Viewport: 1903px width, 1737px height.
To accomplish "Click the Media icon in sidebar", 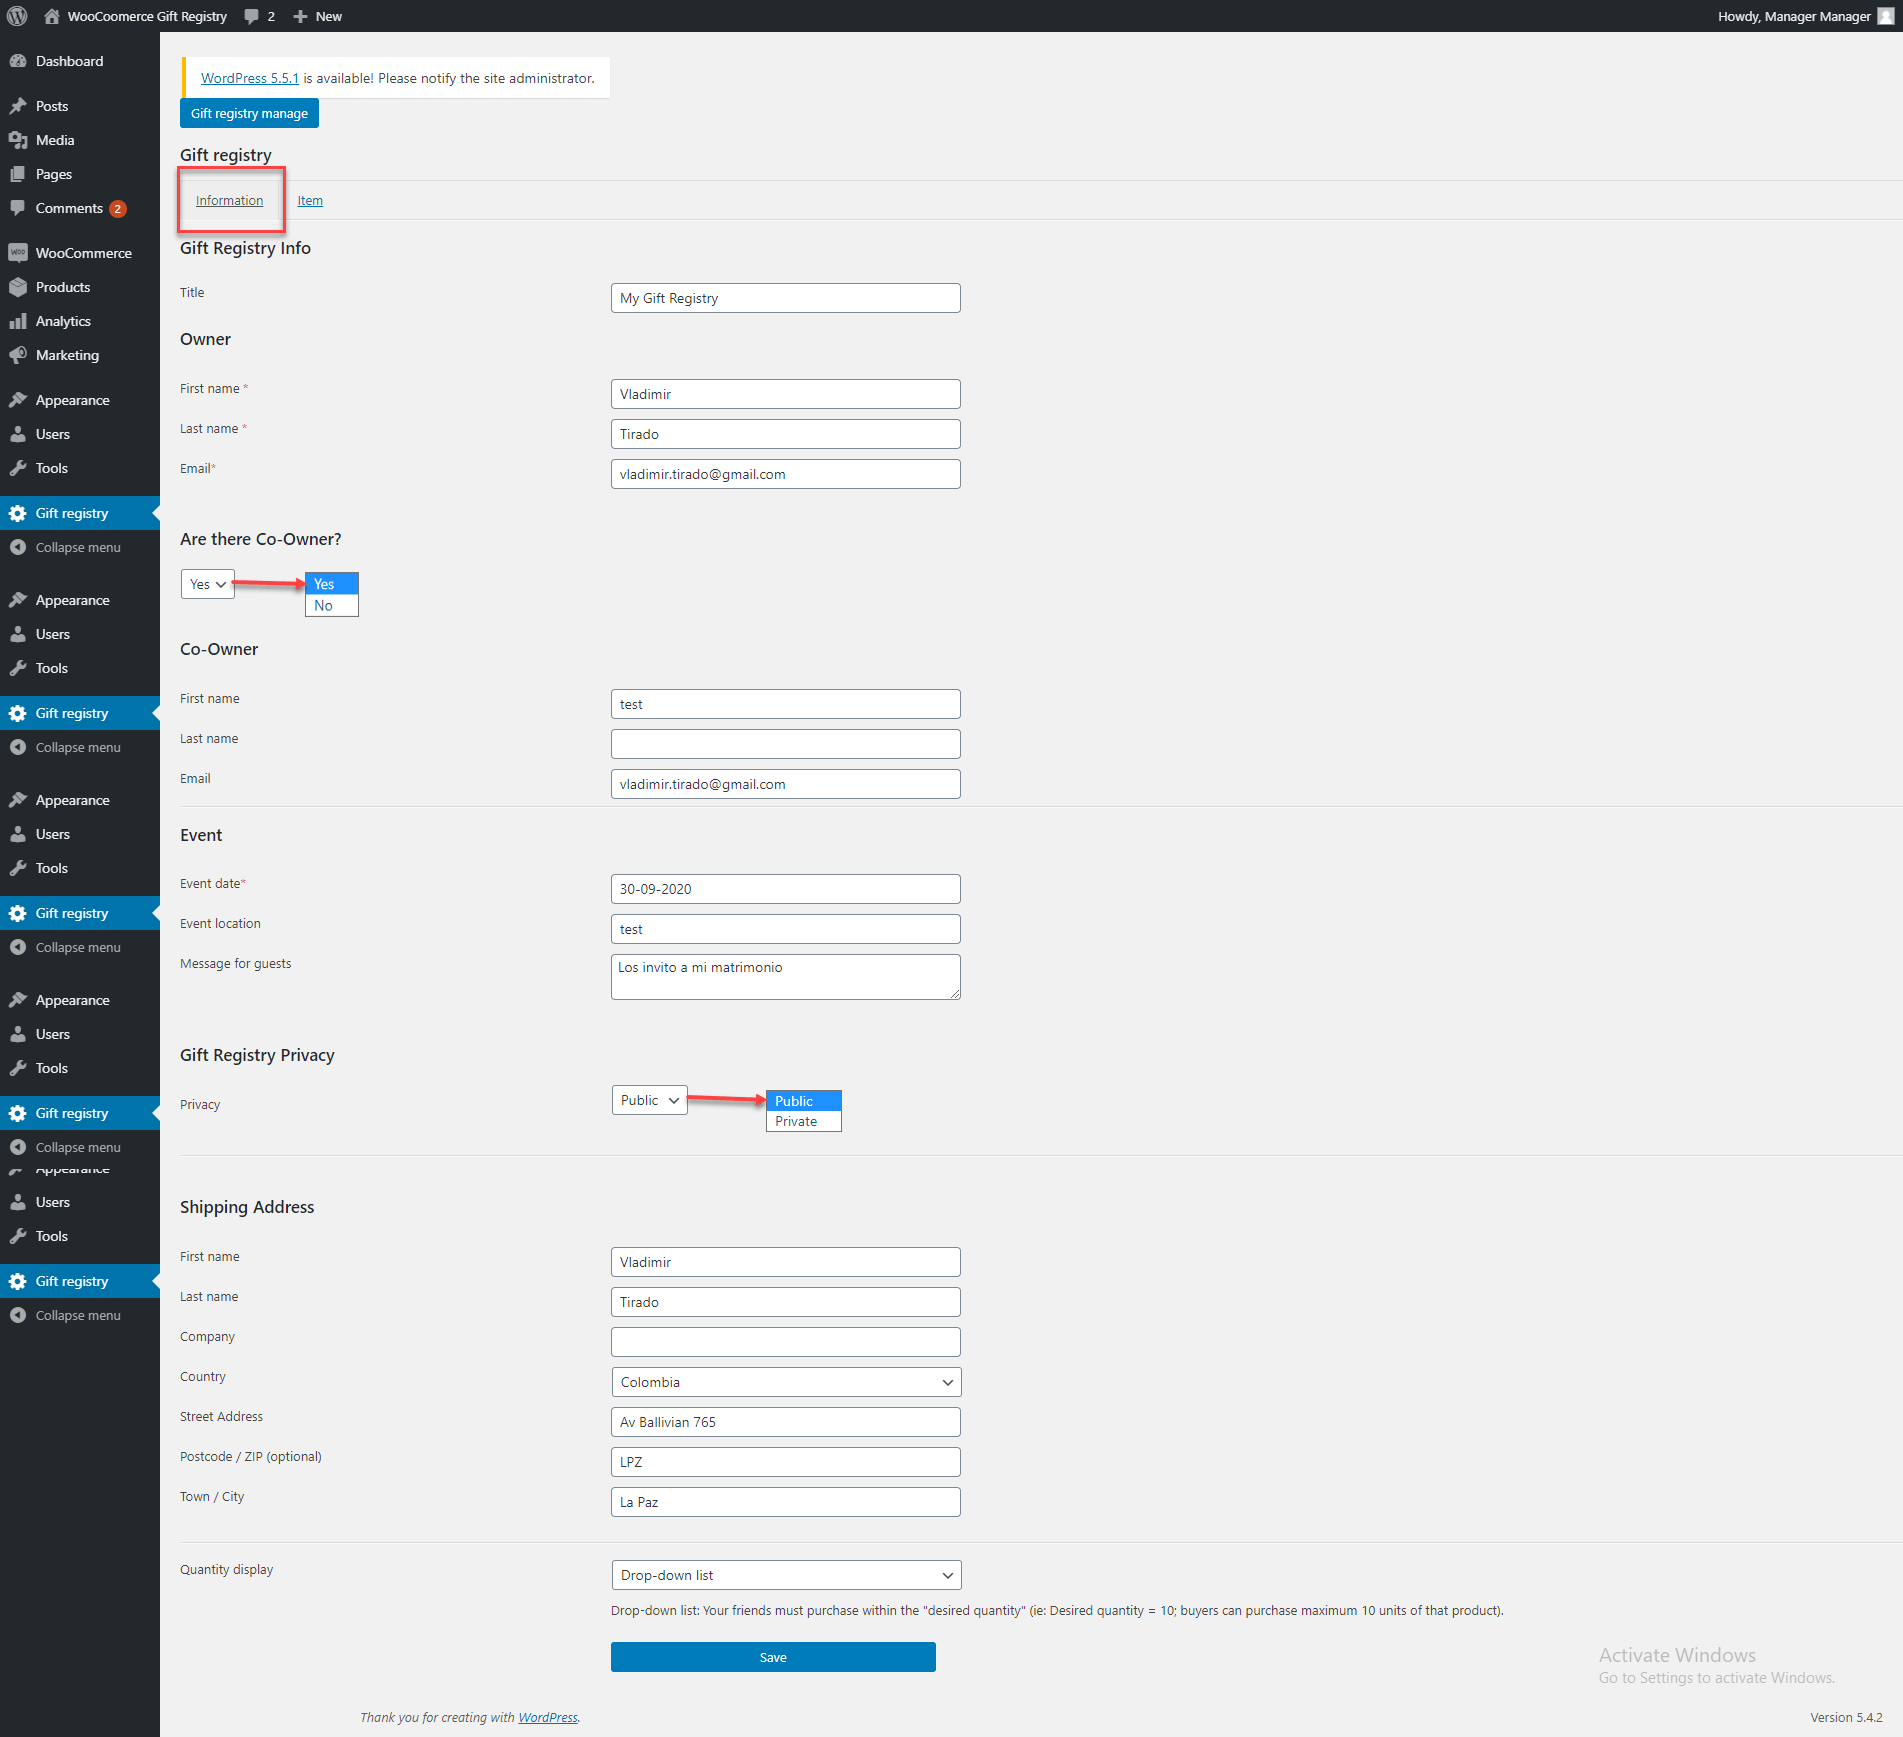I will pyautogui.click(x=18, y=140).
